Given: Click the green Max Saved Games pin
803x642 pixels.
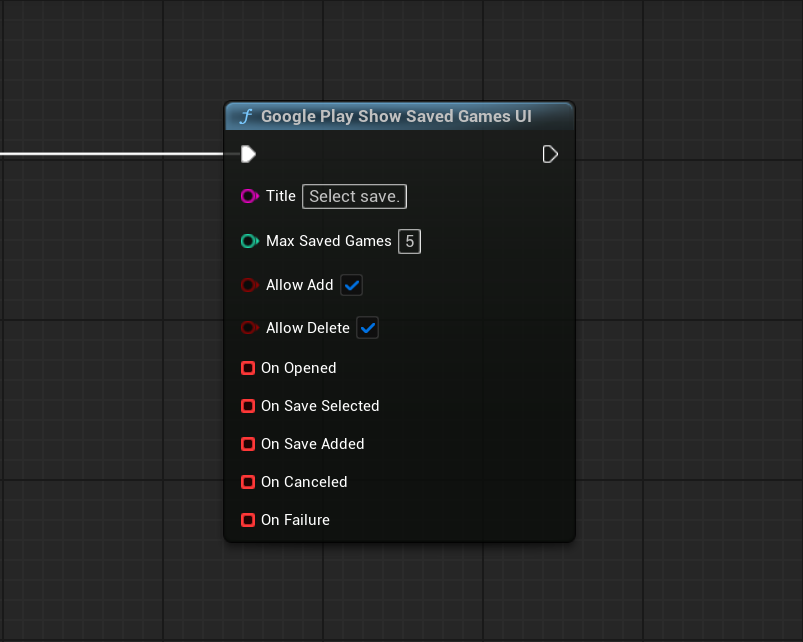Looking at the screenshot, I should click(249, 241).
